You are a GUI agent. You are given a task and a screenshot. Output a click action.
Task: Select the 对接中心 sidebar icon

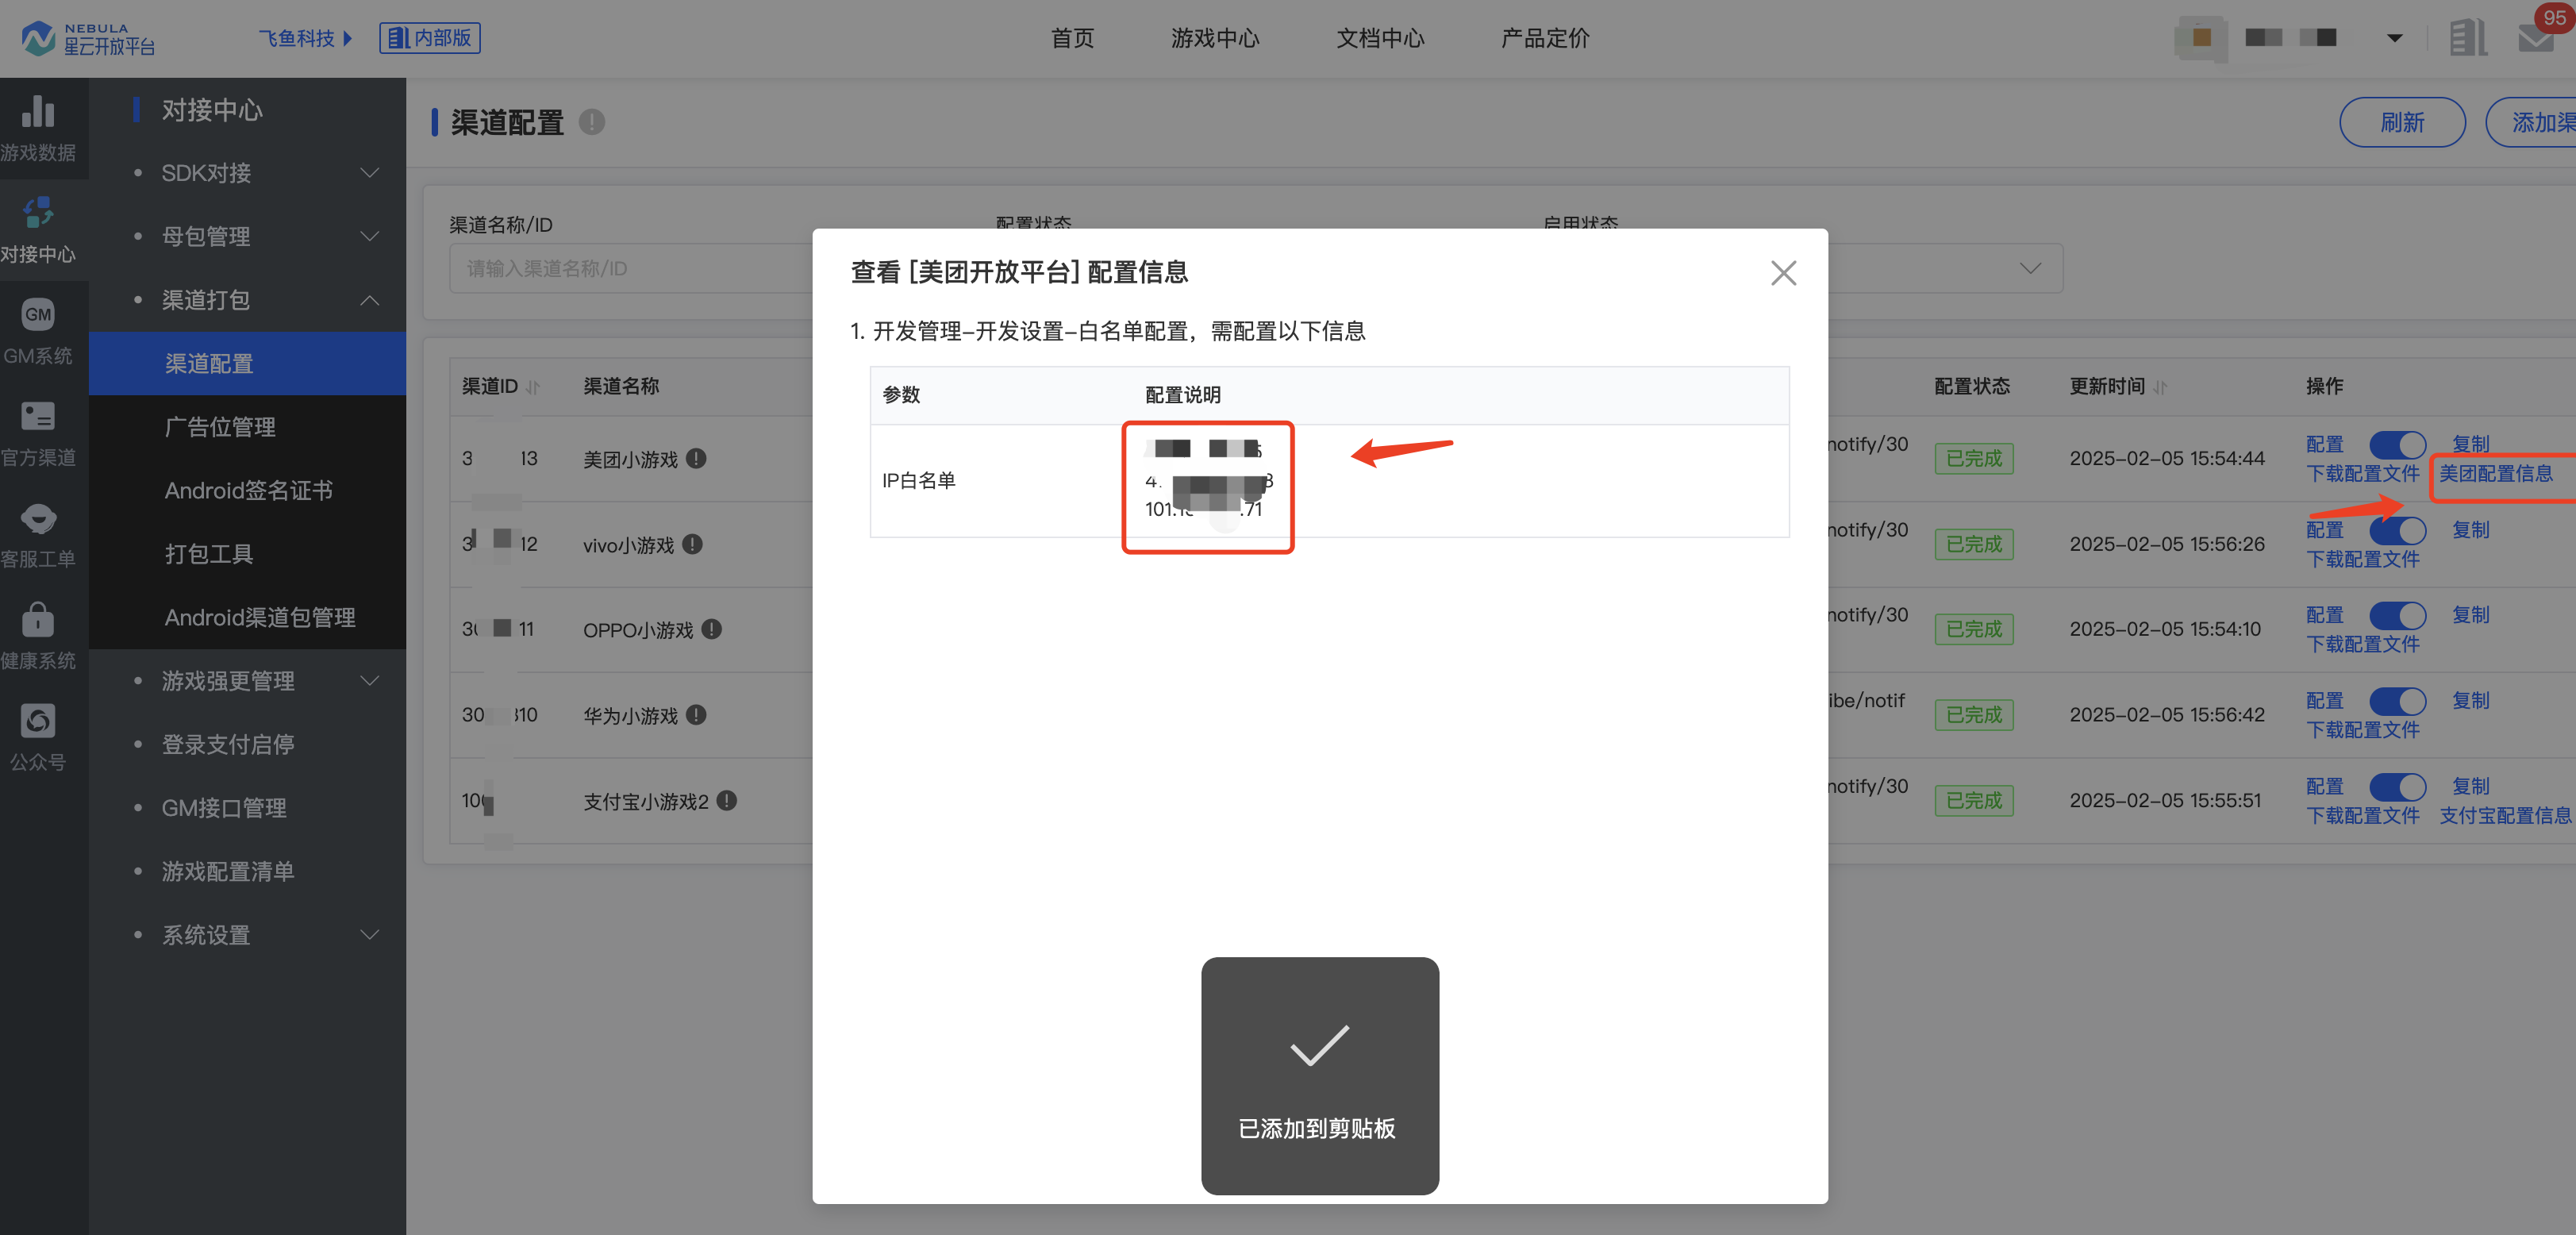click(x=38, y=230)
